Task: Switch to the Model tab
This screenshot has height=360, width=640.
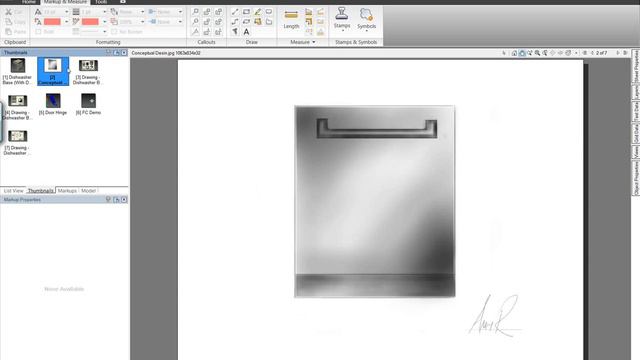Action: (x=88, y=191)
